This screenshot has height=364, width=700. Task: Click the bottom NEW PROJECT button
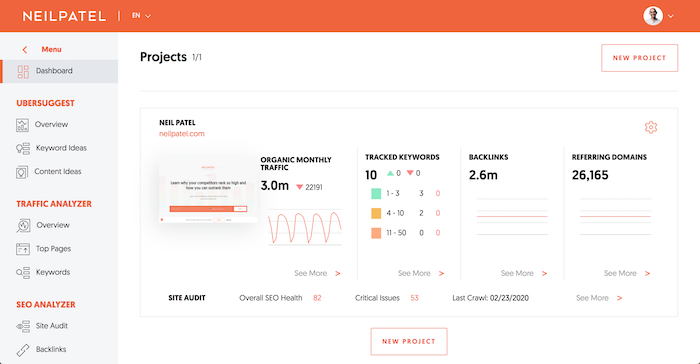(409, 342)
